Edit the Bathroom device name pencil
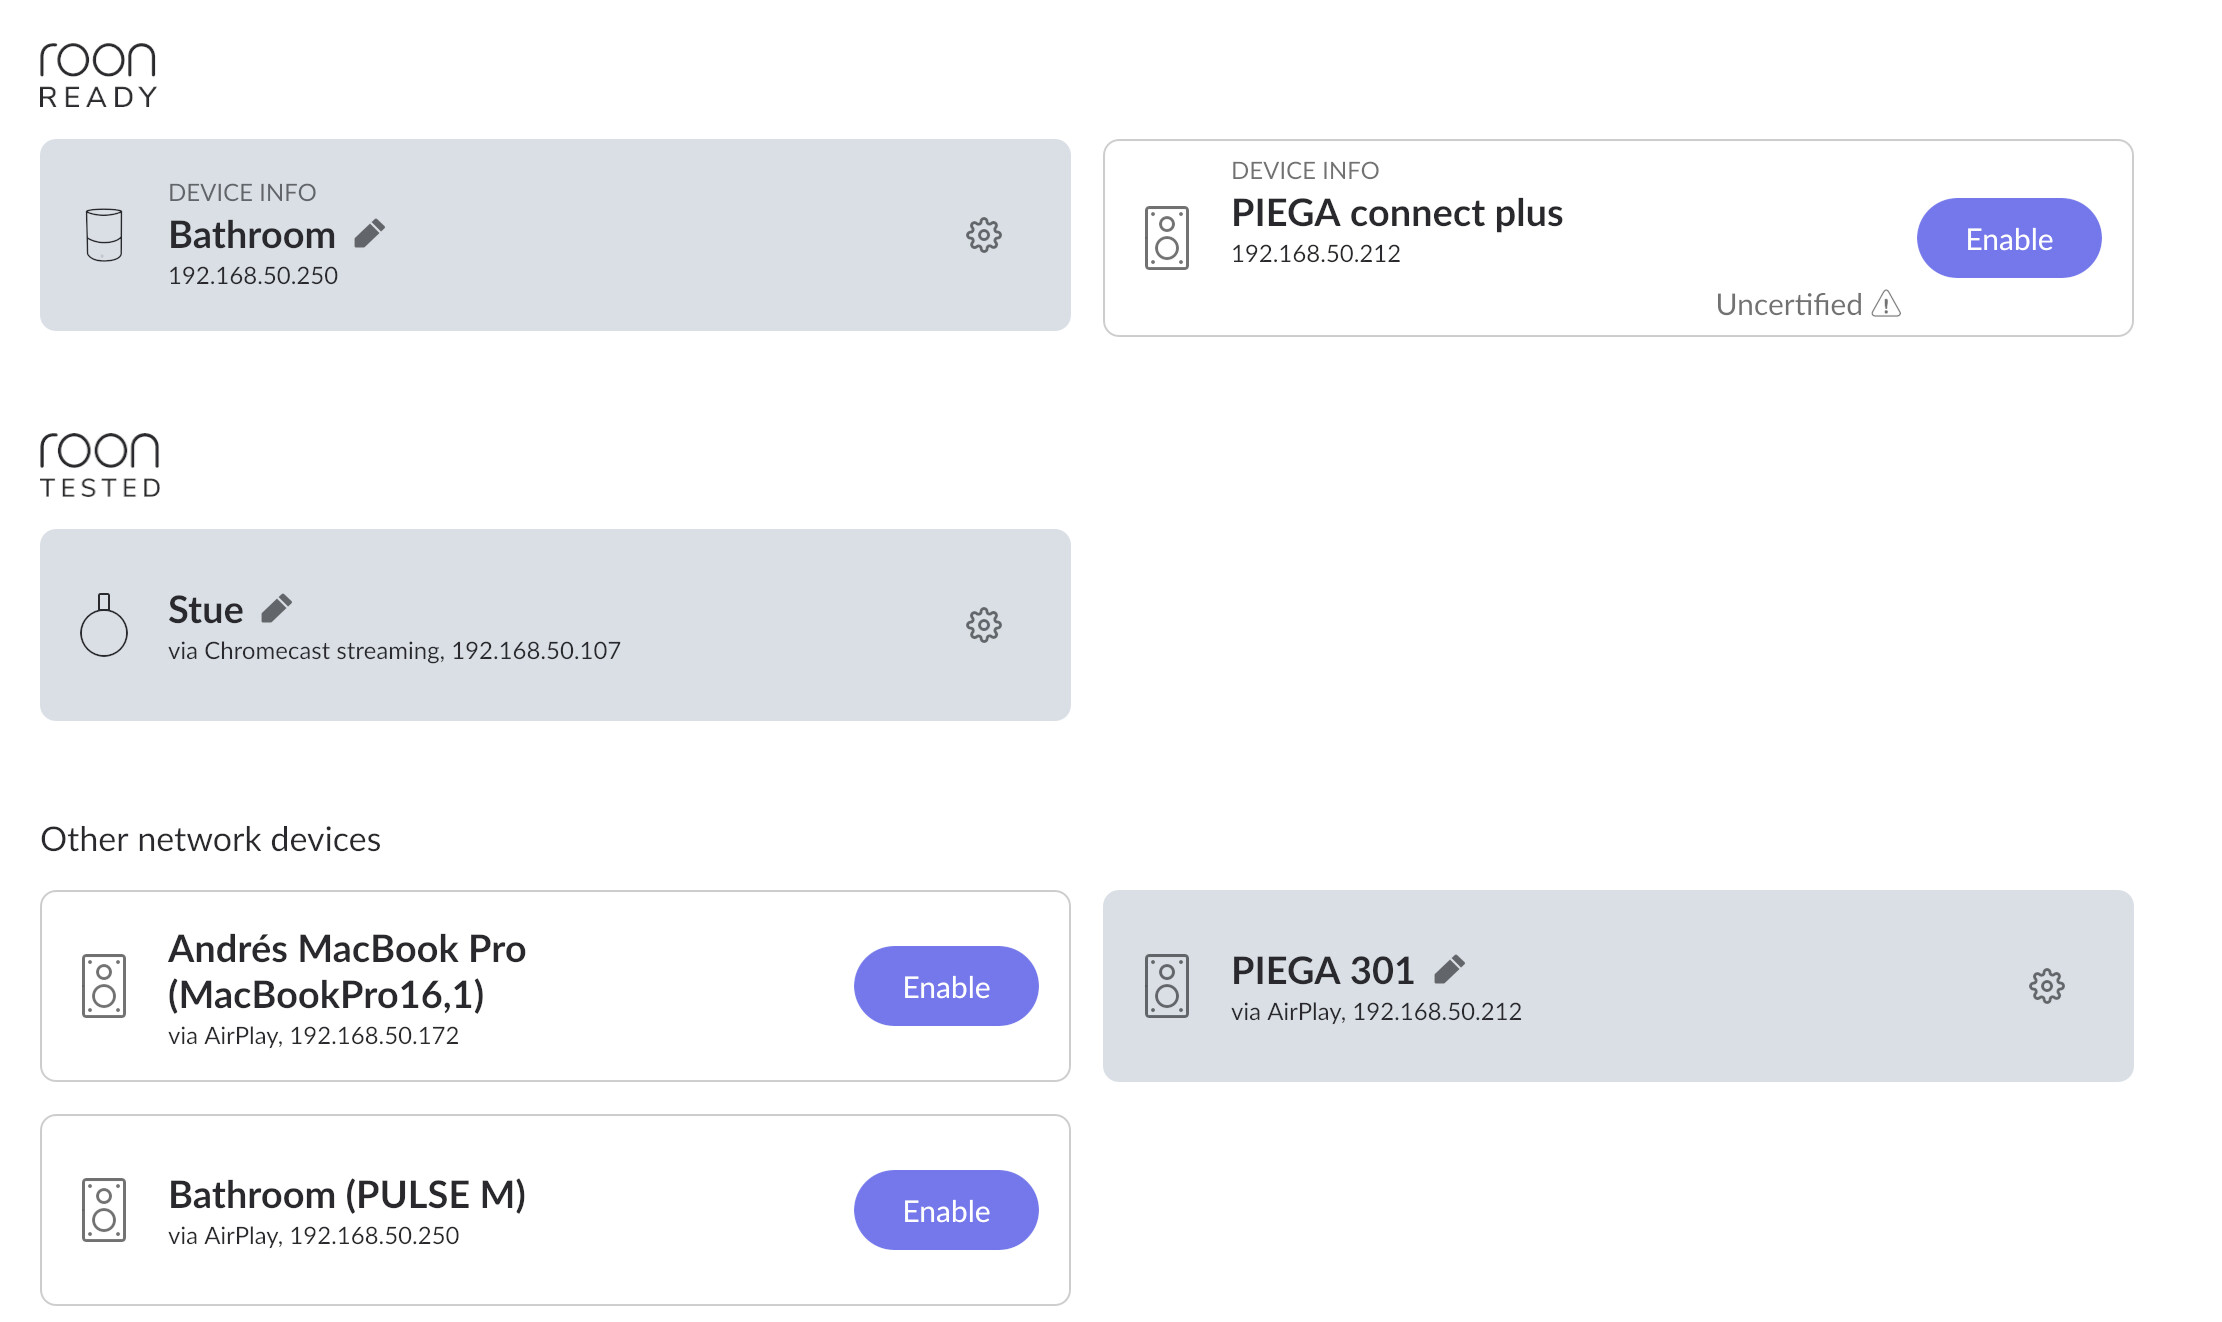The image size is (2222, 1322). click(x=370, y=234)
